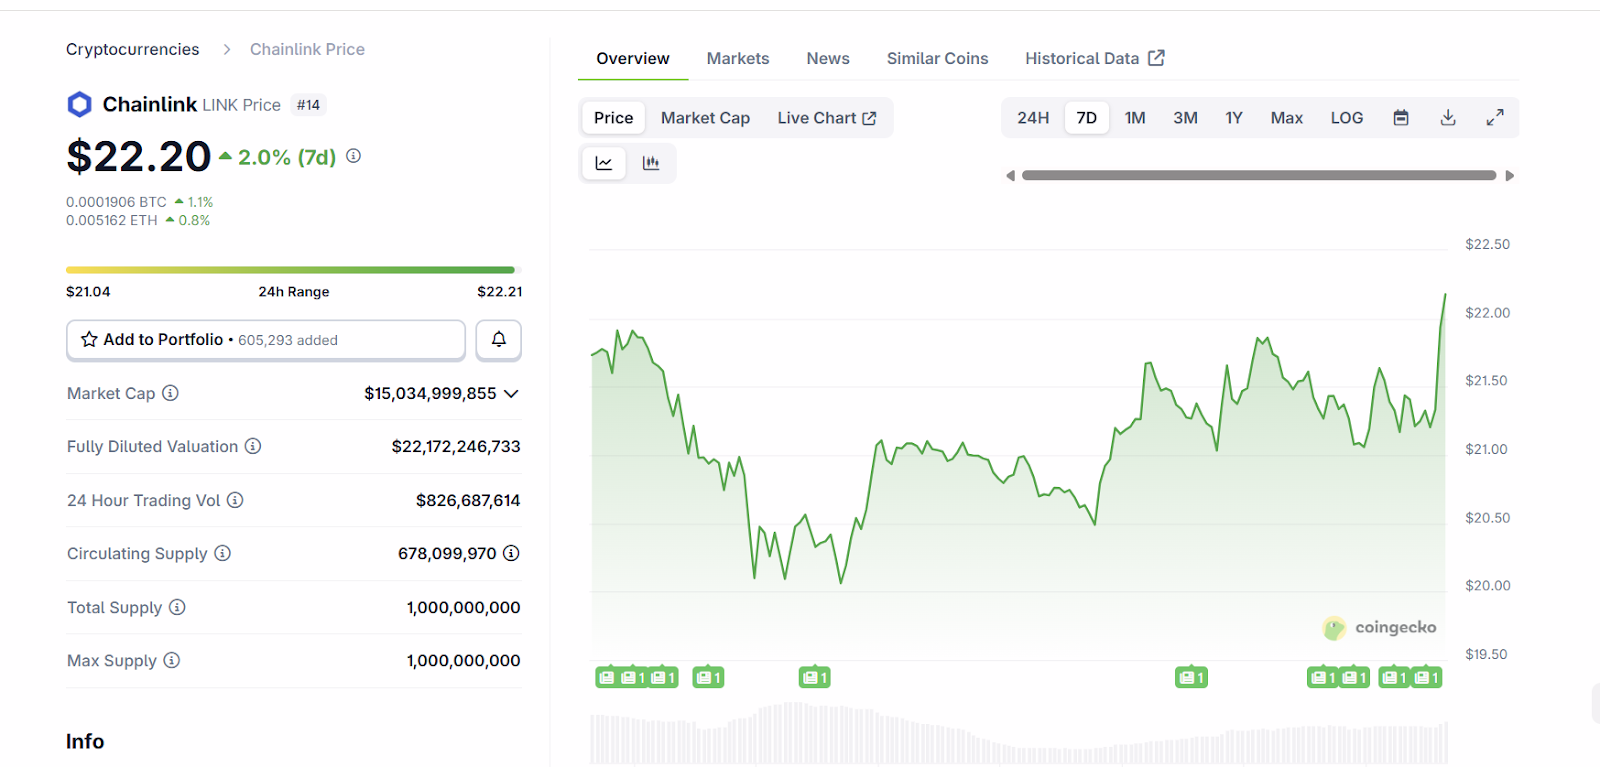This screenshot has height=767, width=1600.
Task: Expand chart to fullscreen
Action: pos(1495,118)
